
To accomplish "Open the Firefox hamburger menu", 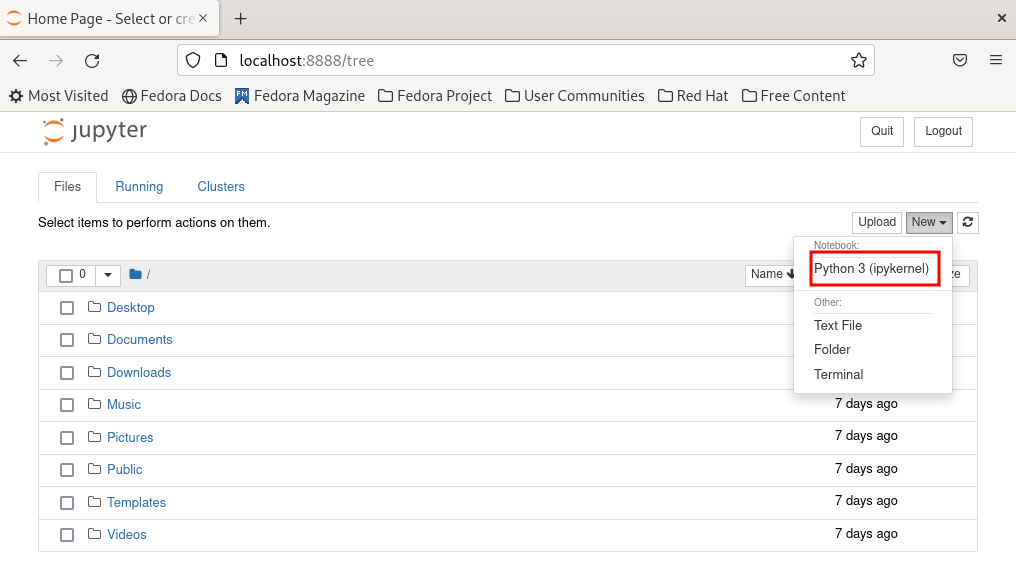I will click(995, 61).
